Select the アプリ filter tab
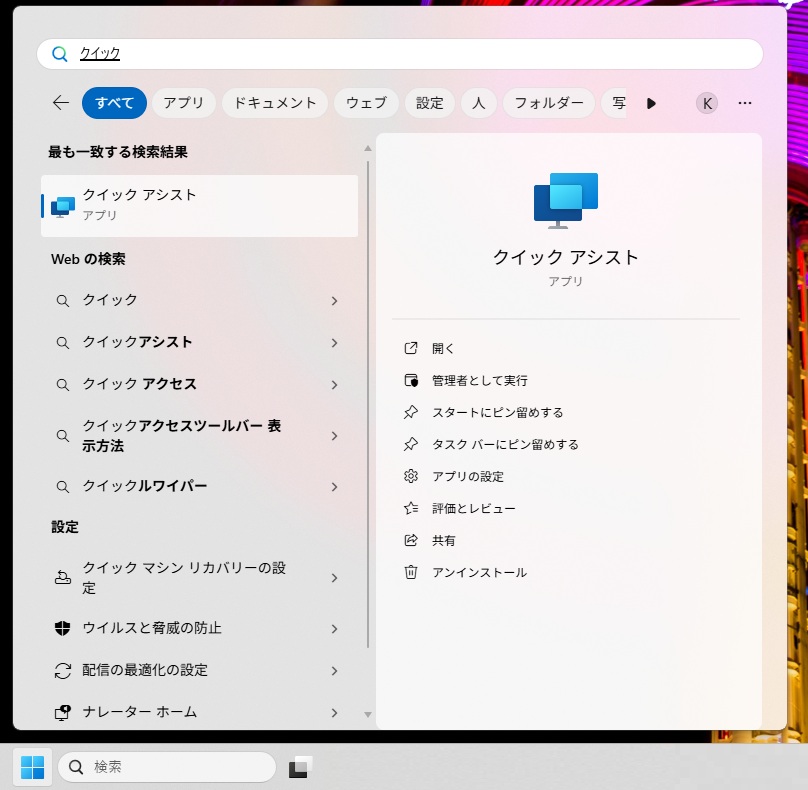This screenshot has height=790, width=808. click(183, 103)
